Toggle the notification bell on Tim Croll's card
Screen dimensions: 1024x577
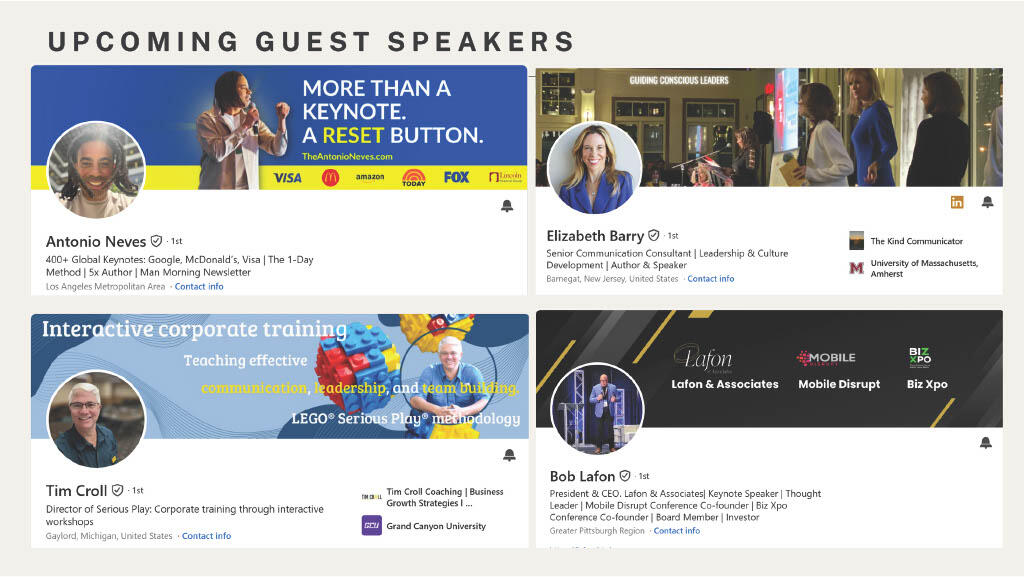(x=509, y=455)
